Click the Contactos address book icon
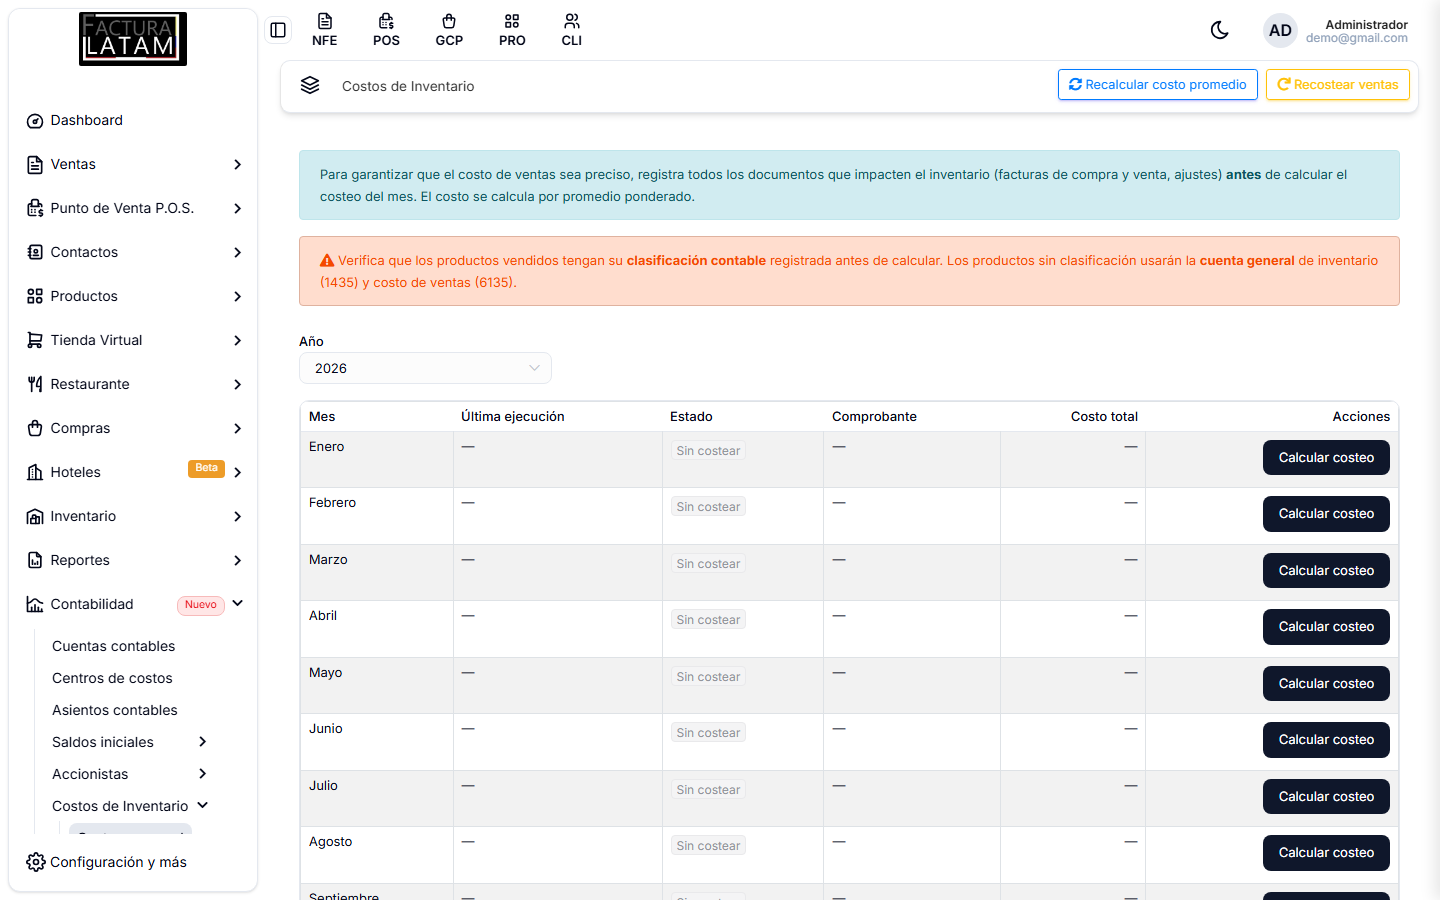Screen dimensions: 1440x900 pos(35,252)
